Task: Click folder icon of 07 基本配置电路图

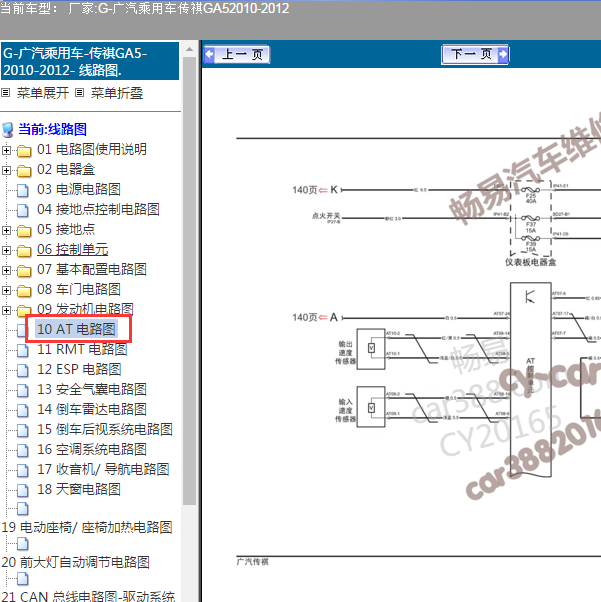Action: tap(24, 271)
